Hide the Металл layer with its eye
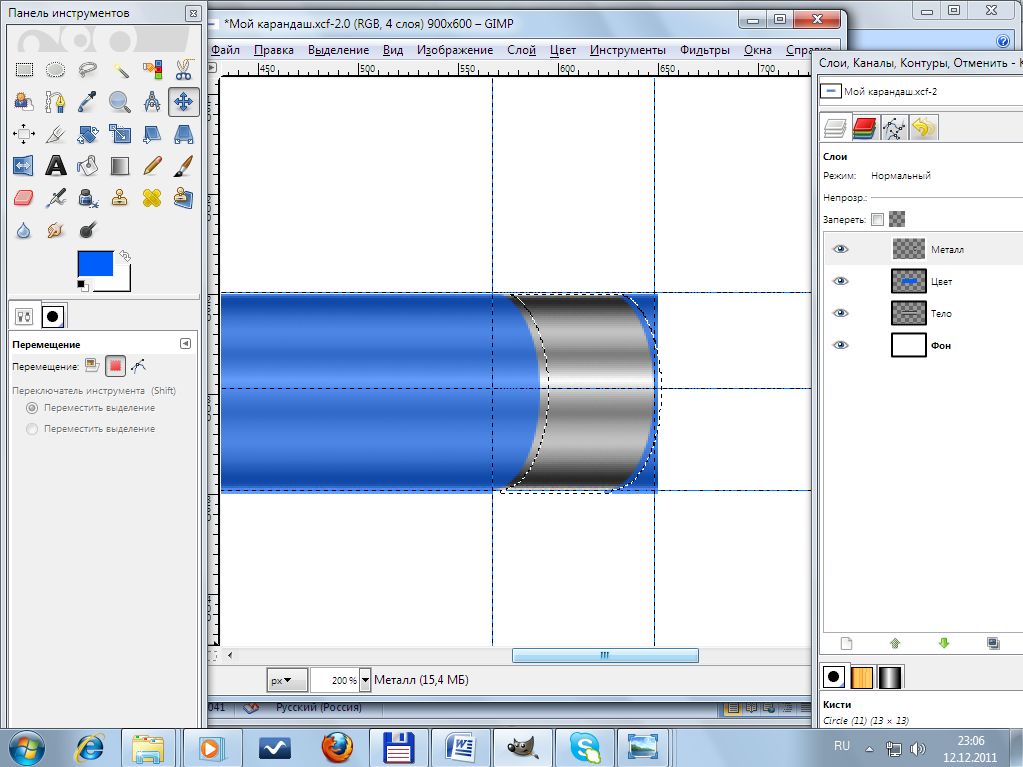This screenshot has width=1023, height=767. click(841, 249)
